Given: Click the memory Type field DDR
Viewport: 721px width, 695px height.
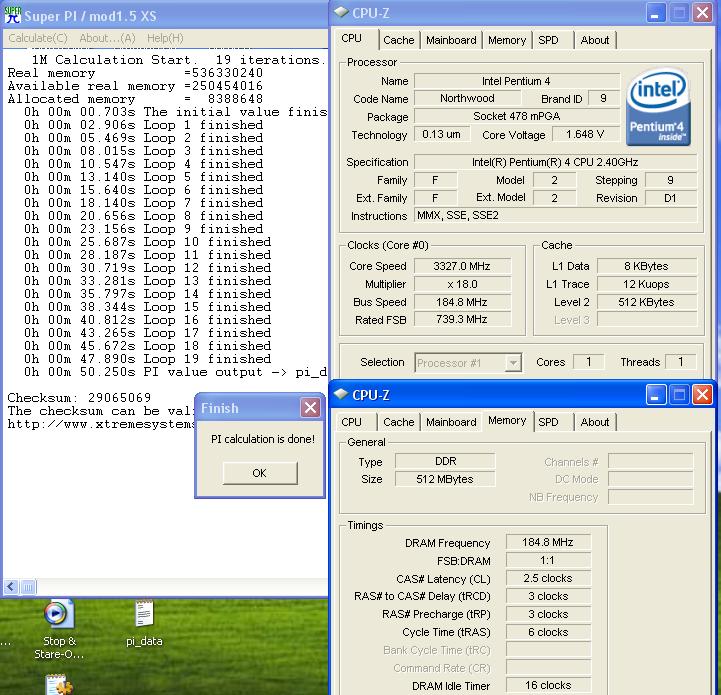Looking at the screenshot, I should click(445, 461).
